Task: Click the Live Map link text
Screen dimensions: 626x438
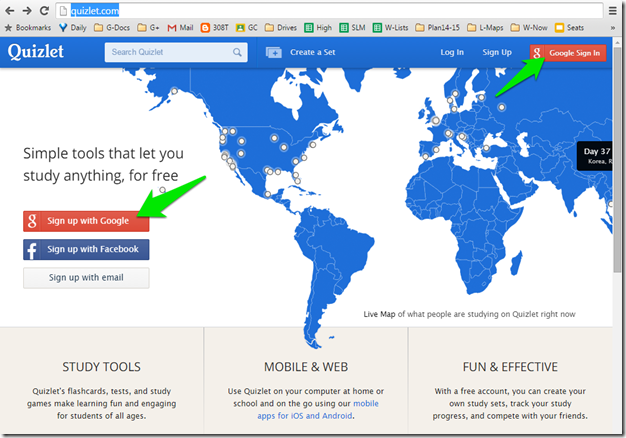Action: click(x=379, y=314)
